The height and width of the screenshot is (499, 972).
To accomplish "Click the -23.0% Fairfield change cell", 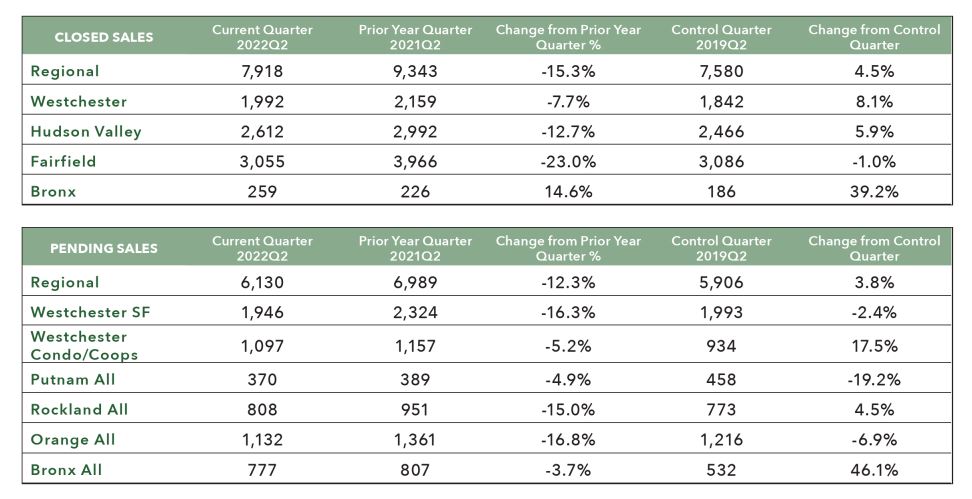I will point(568,161).
